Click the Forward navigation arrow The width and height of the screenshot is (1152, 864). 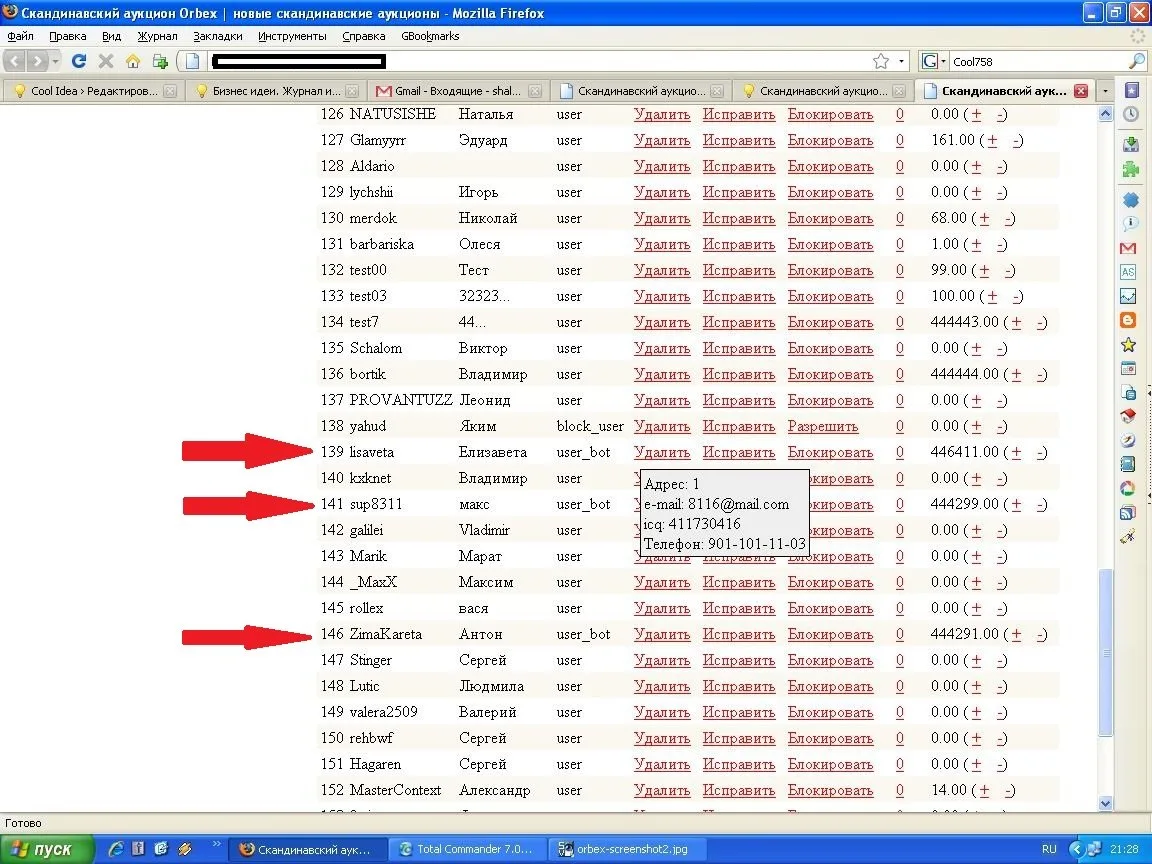37,61
